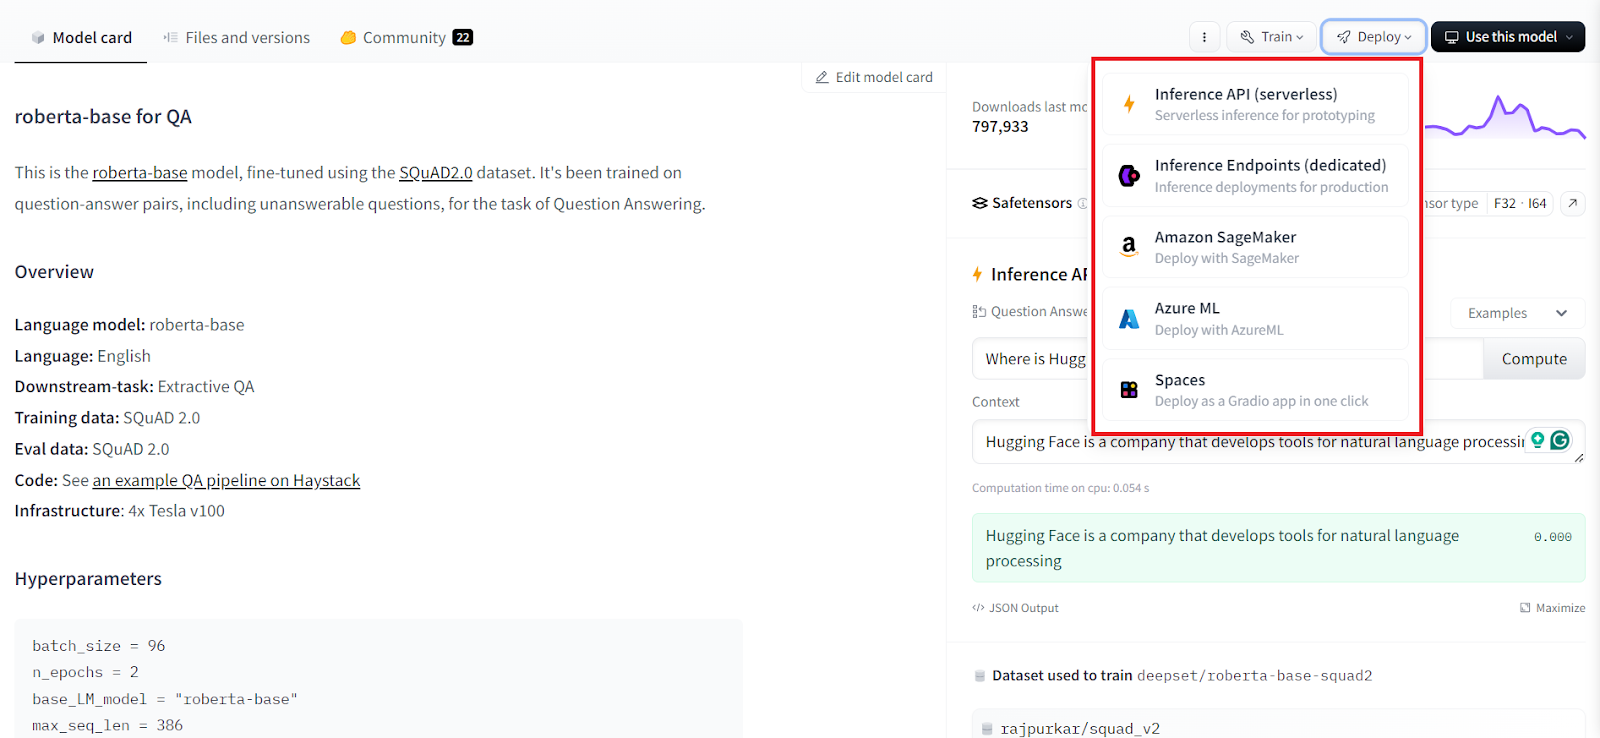This screenshot has height=738, width=1600.
Task: Open the Community tab
Action: point(406,38)
